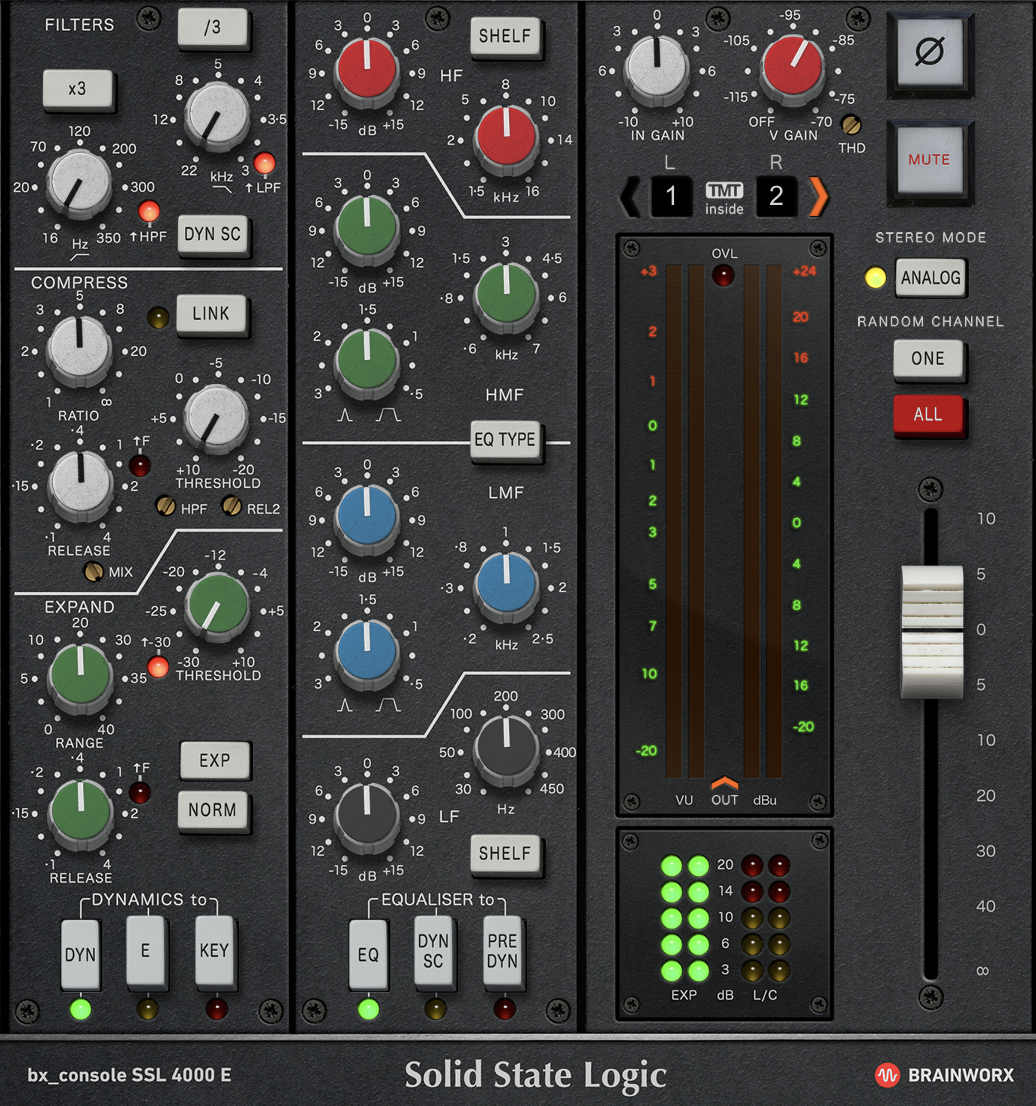Toggle the HF SHELF button

[505, 36]
